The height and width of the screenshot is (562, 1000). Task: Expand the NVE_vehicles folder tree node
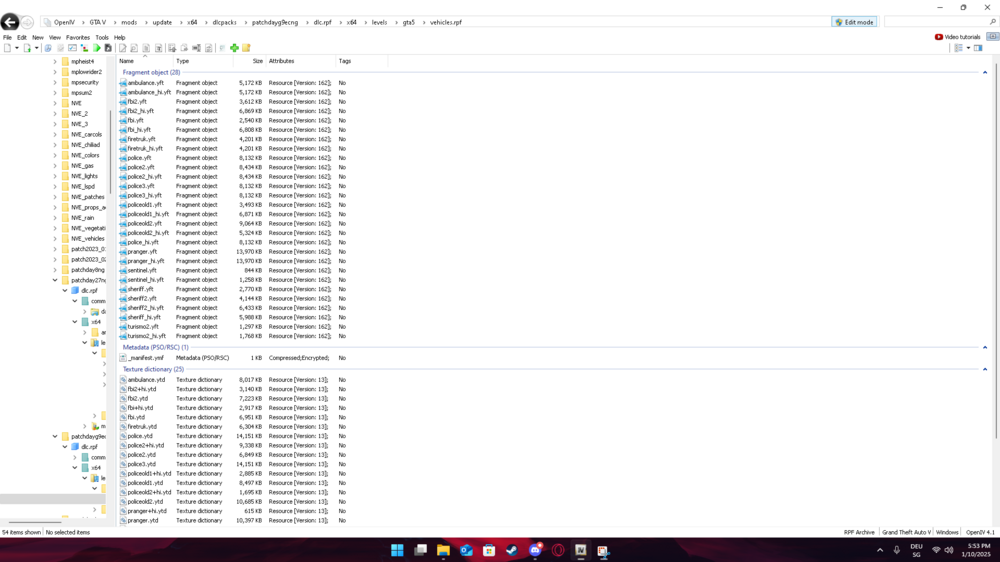(55, 239)
